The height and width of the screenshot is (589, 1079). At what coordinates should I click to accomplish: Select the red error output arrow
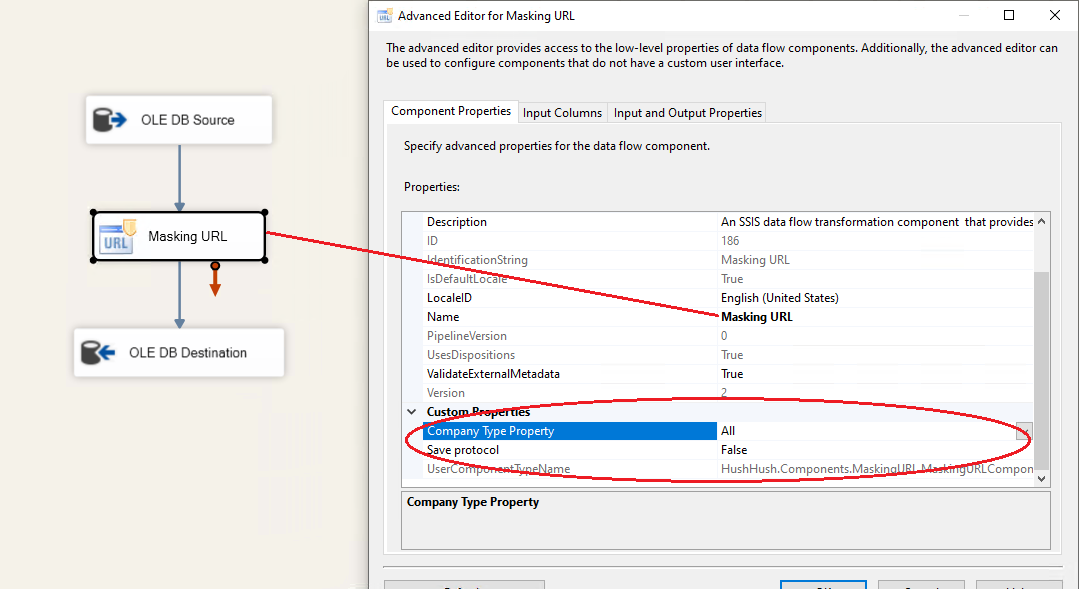(215, 282)
